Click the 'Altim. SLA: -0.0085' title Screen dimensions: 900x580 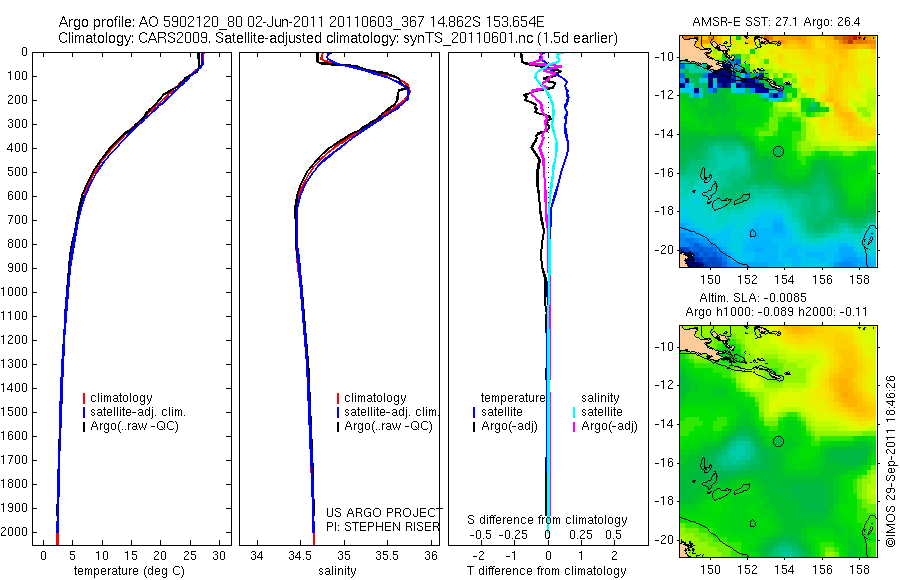pyautogui.click(x=752, y=297)
